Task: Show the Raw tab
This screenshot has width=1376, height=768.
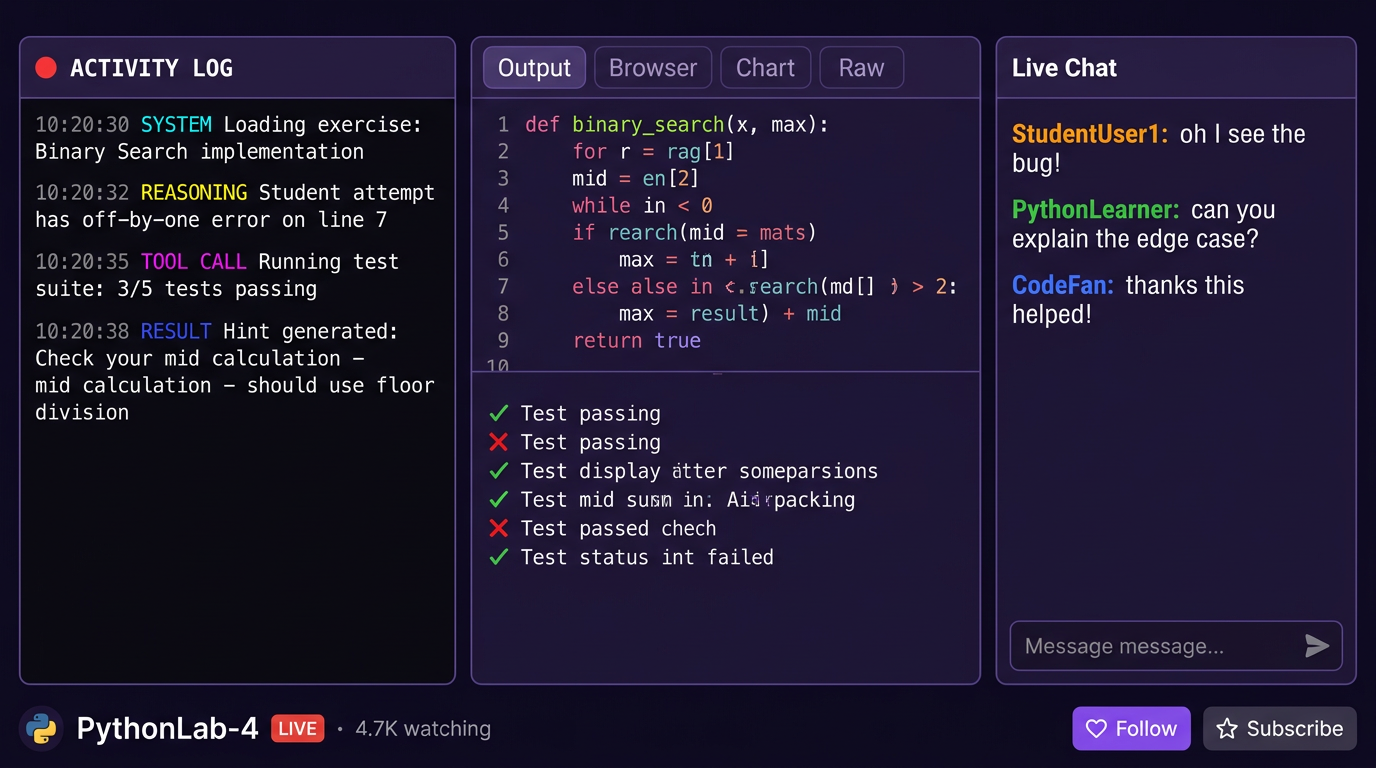Action: pyautogui.click(x=861, y=68)
